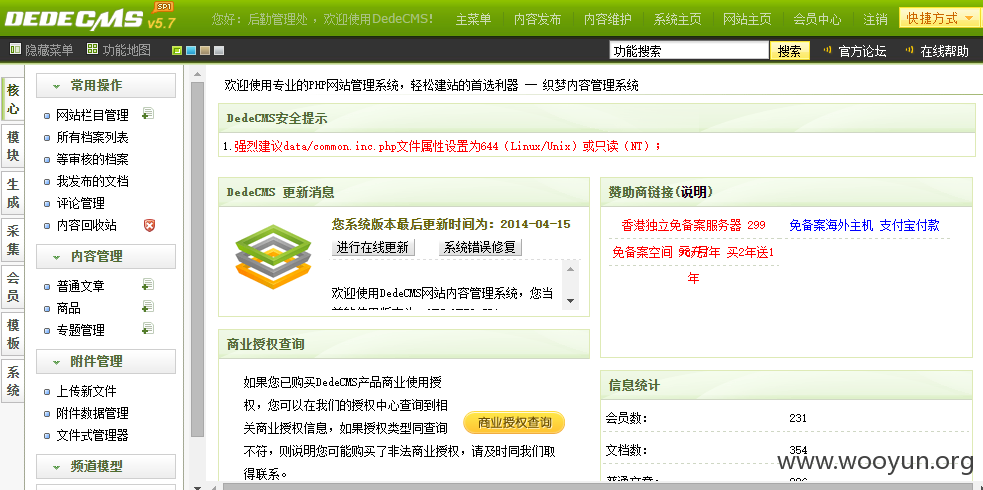Click the add icon beside 商品
983x490 pixels.
[148, 306]
